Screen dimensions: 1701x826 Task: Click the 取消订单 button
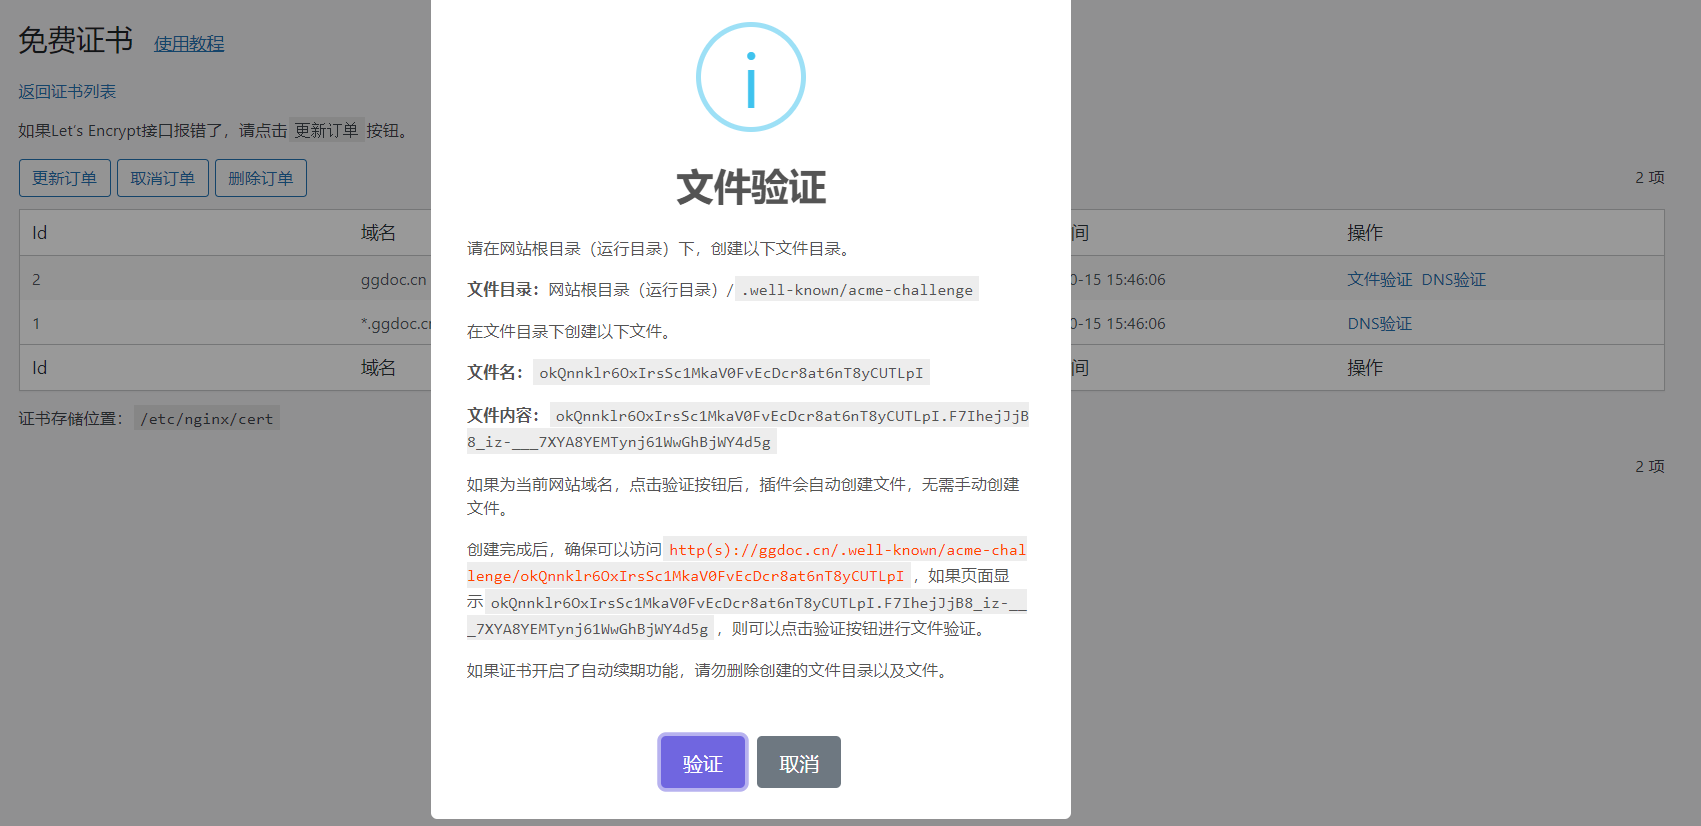point(163,178)
